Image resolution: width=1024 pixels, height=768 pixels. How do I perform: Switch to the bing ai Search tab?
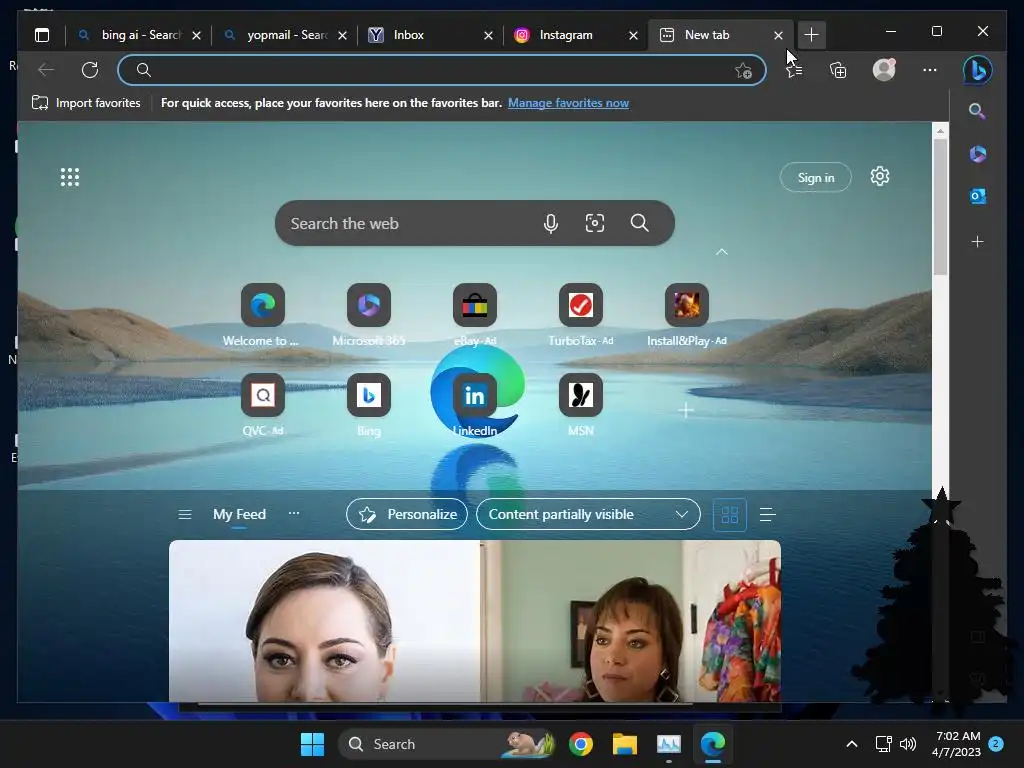click(138, 35)
